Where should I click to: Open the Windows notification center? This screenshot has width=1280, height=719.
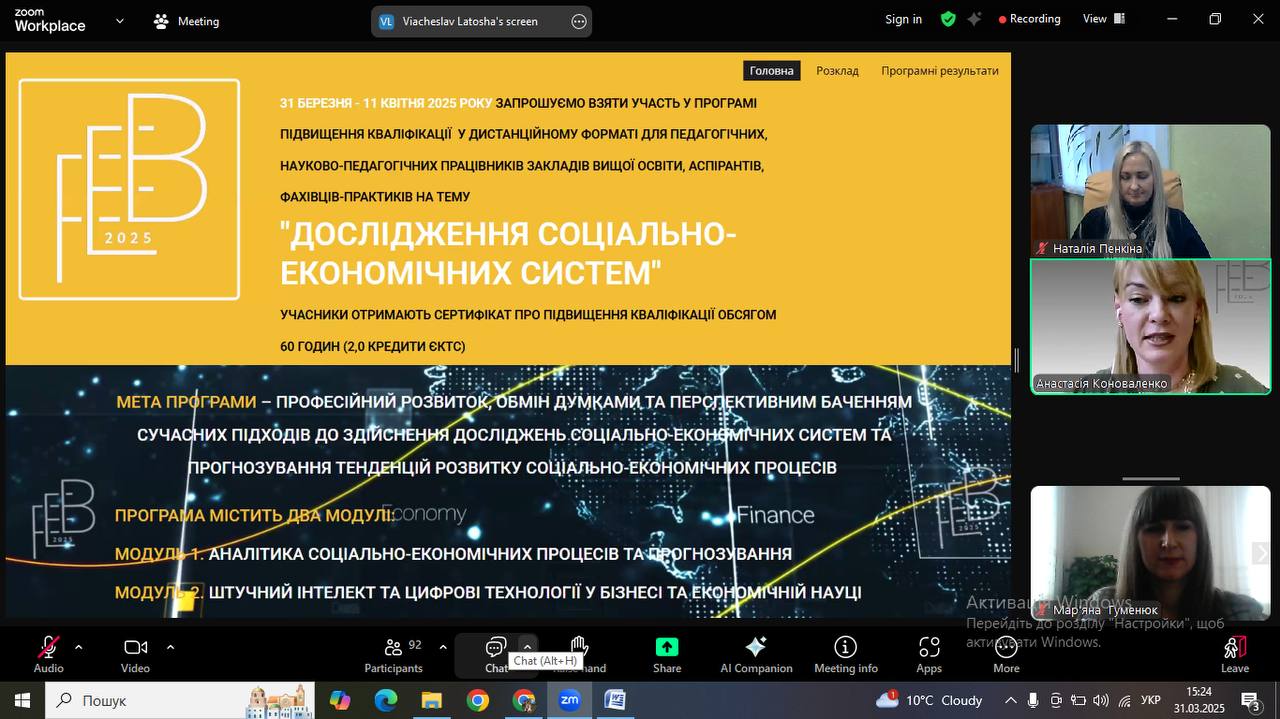pyautogui.click(x=1251, y=701)
